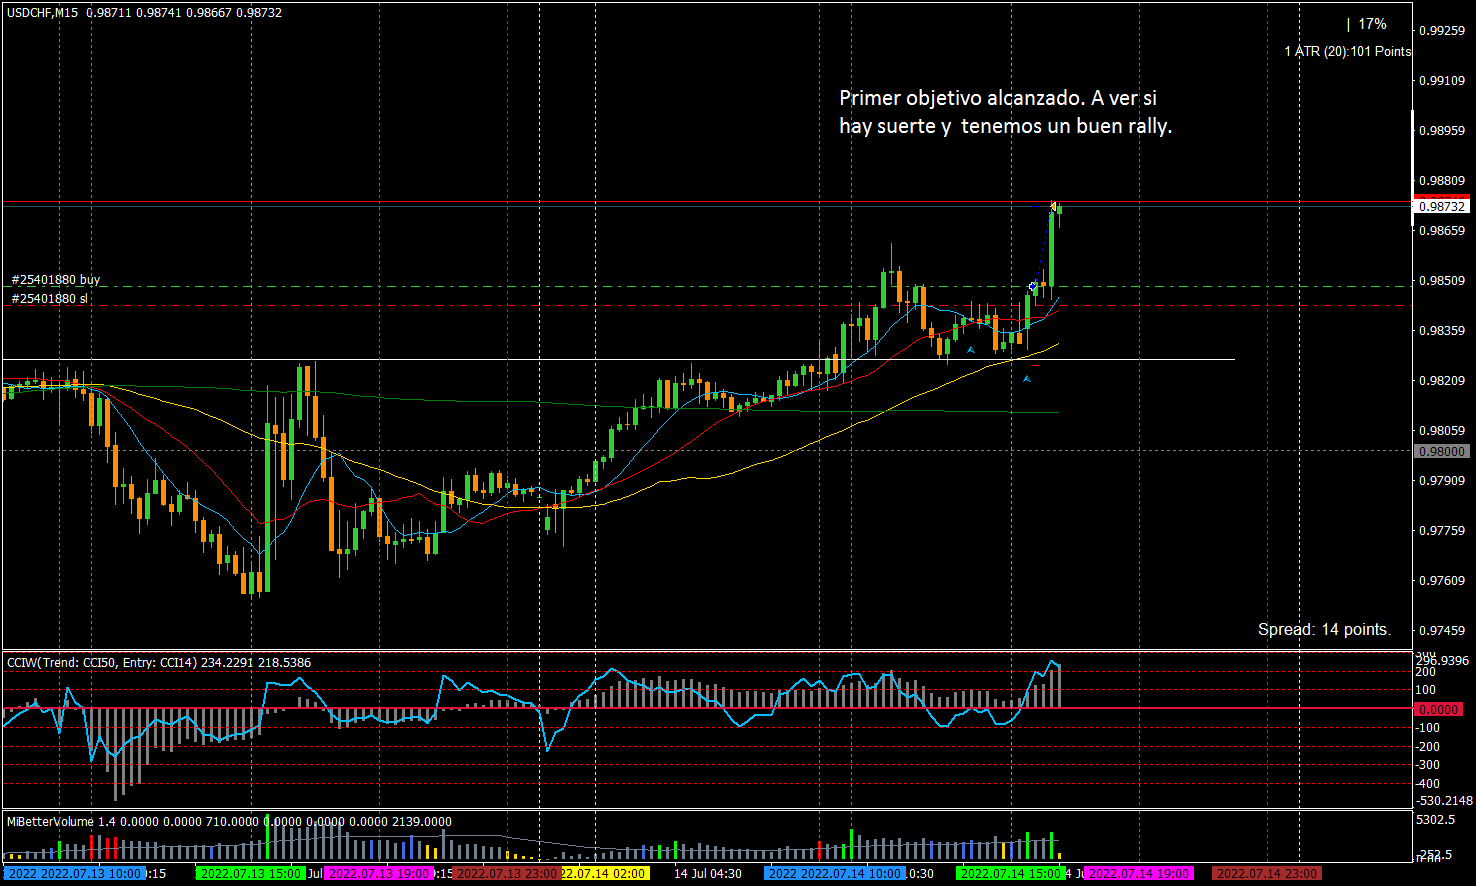Click the magenta 2022.07.13 19:00 time marker
This screenshot has width=1476, height=886.
(x=379, y=873)
